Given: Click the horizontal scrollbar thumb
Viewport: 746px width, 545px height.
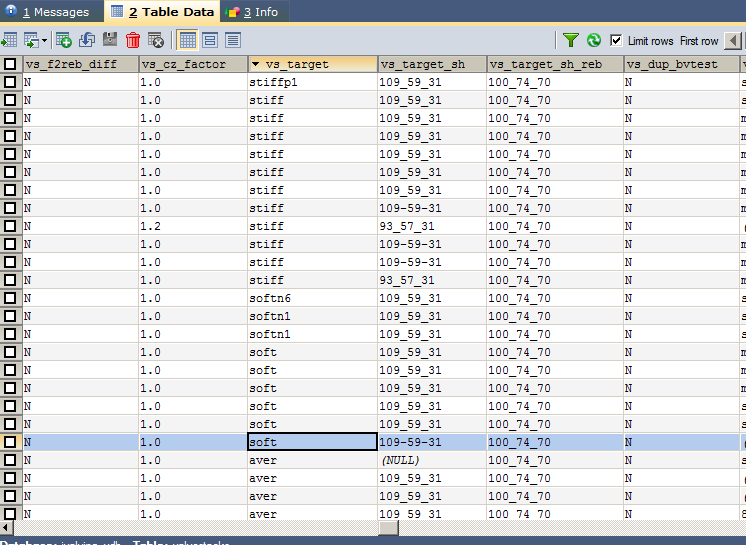Looking at the screenshot, I should [x=388, y=527].
